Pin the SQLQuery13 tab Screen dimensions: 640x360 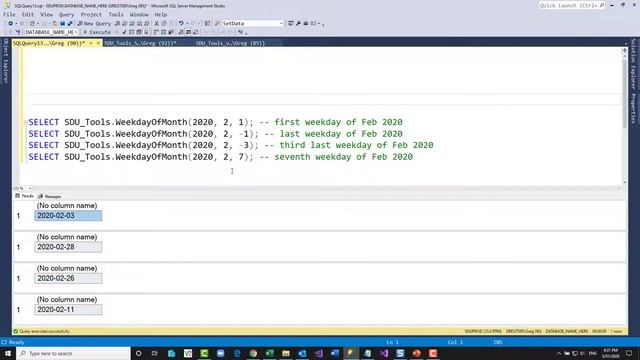(x=91, y=43)
